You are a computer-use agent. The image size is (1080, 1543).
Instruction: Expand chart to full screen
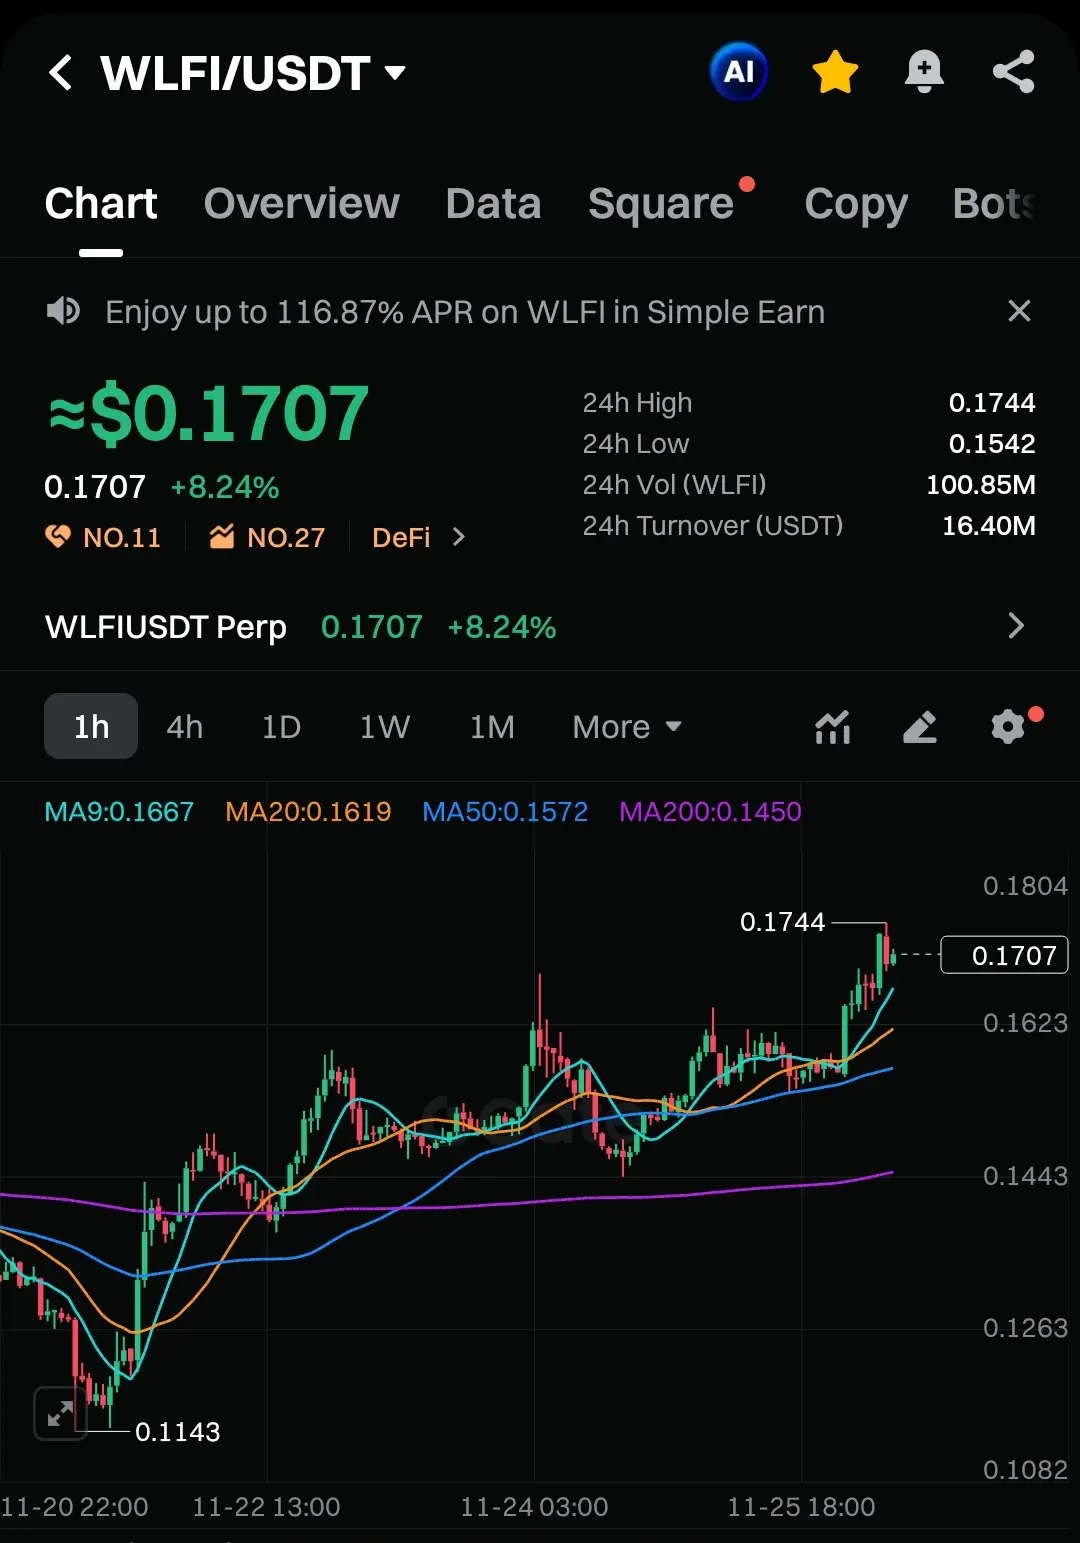click(x=60, y=1413)
